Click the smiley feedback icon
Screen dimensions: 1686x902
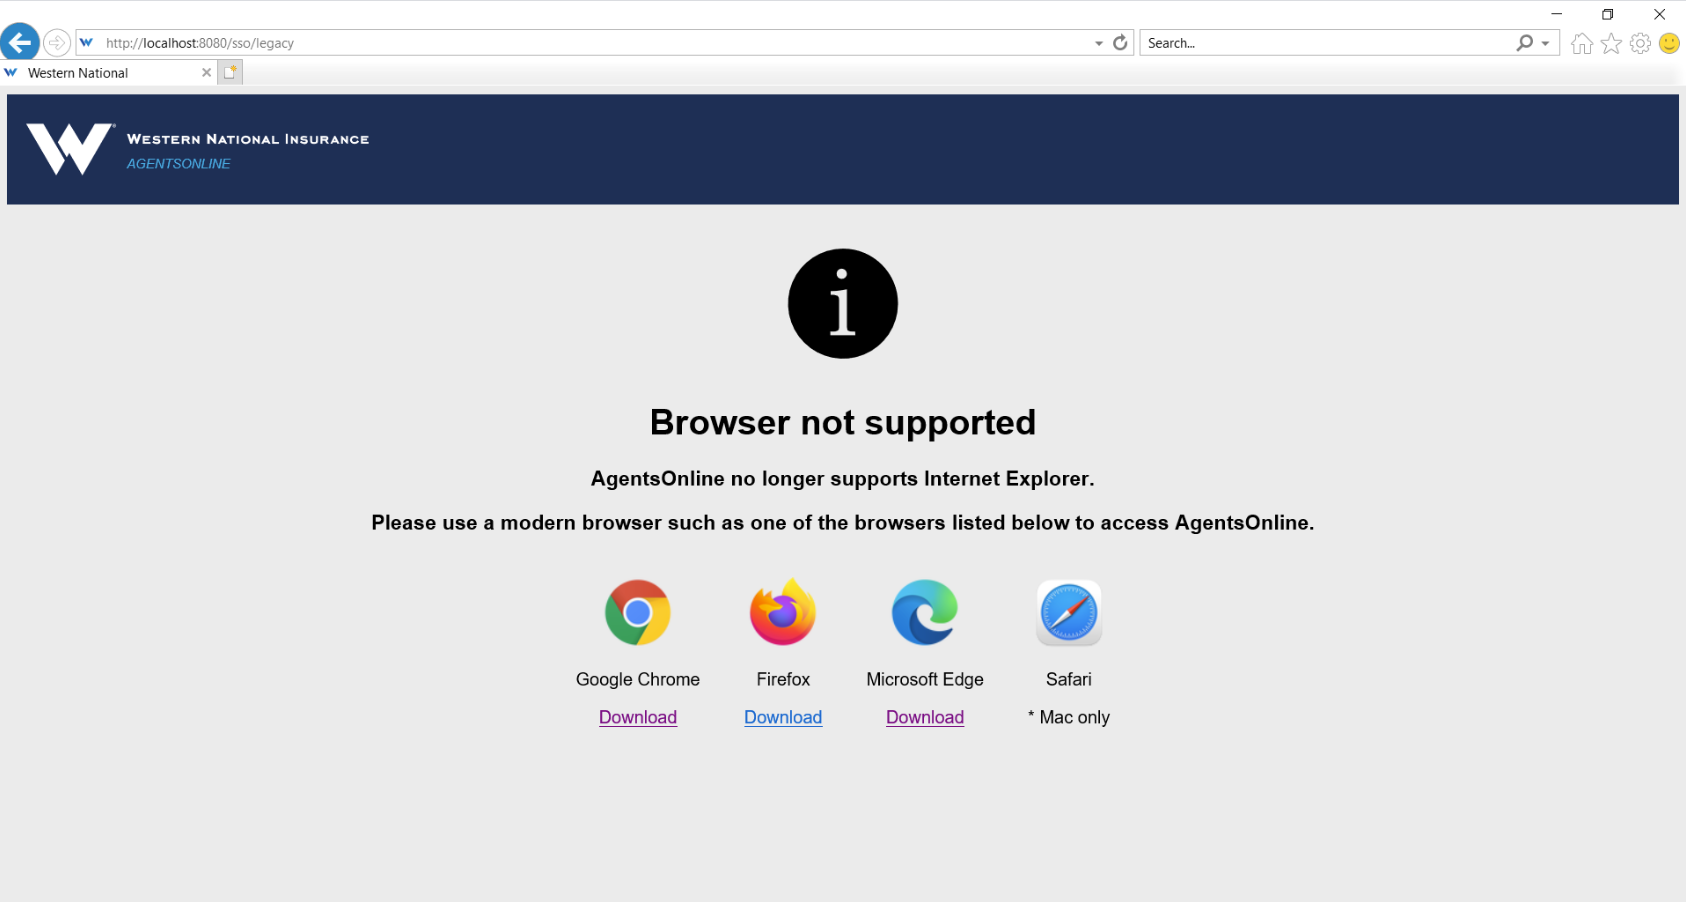(1669, 43)
